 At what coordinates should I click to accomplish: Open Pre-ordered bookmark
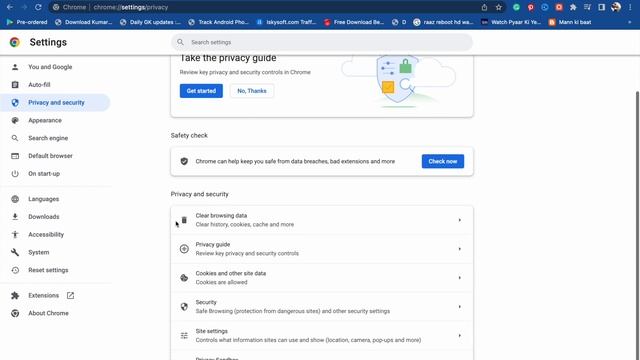click(x=27, y=22)
